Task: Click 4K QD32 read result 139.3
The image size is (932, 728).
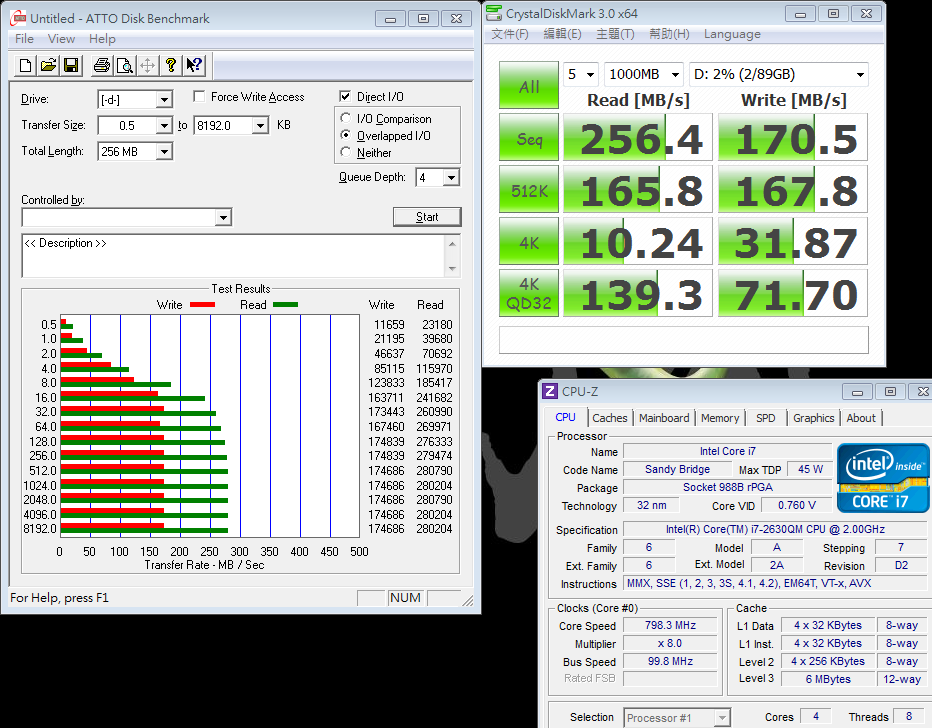Action: pos(638,293)
